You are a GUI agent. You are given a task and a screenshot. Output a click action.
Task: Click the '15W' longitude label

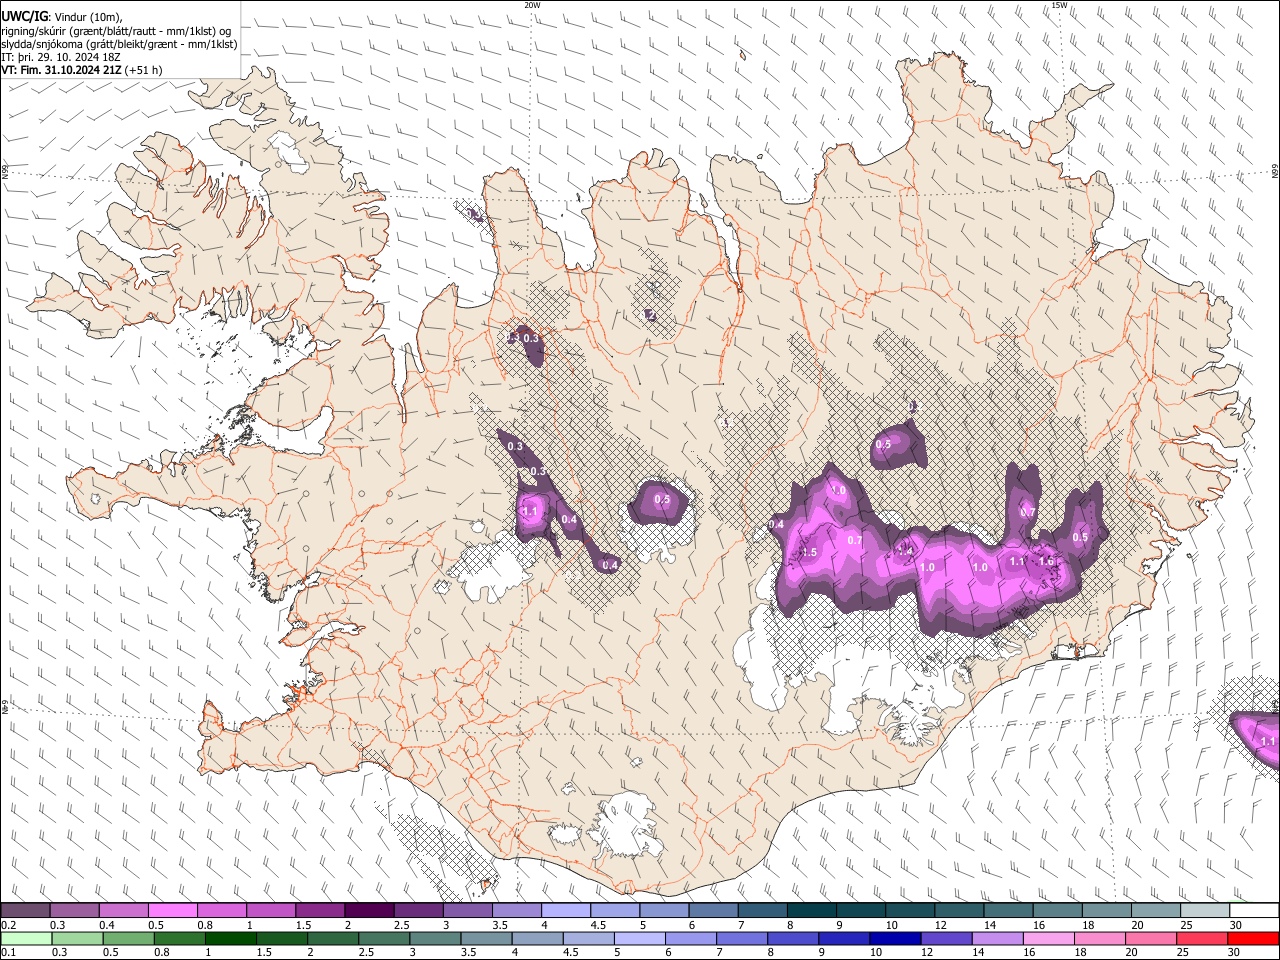point(1059,5)
